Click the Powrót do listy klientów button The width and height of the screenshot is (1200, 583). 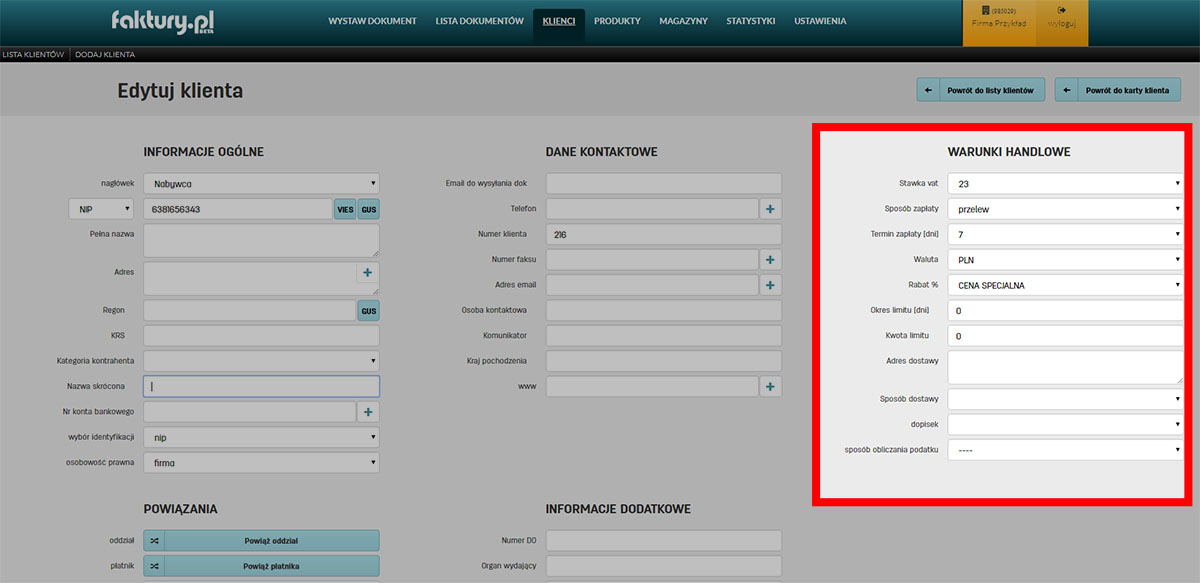click(981, 90)
